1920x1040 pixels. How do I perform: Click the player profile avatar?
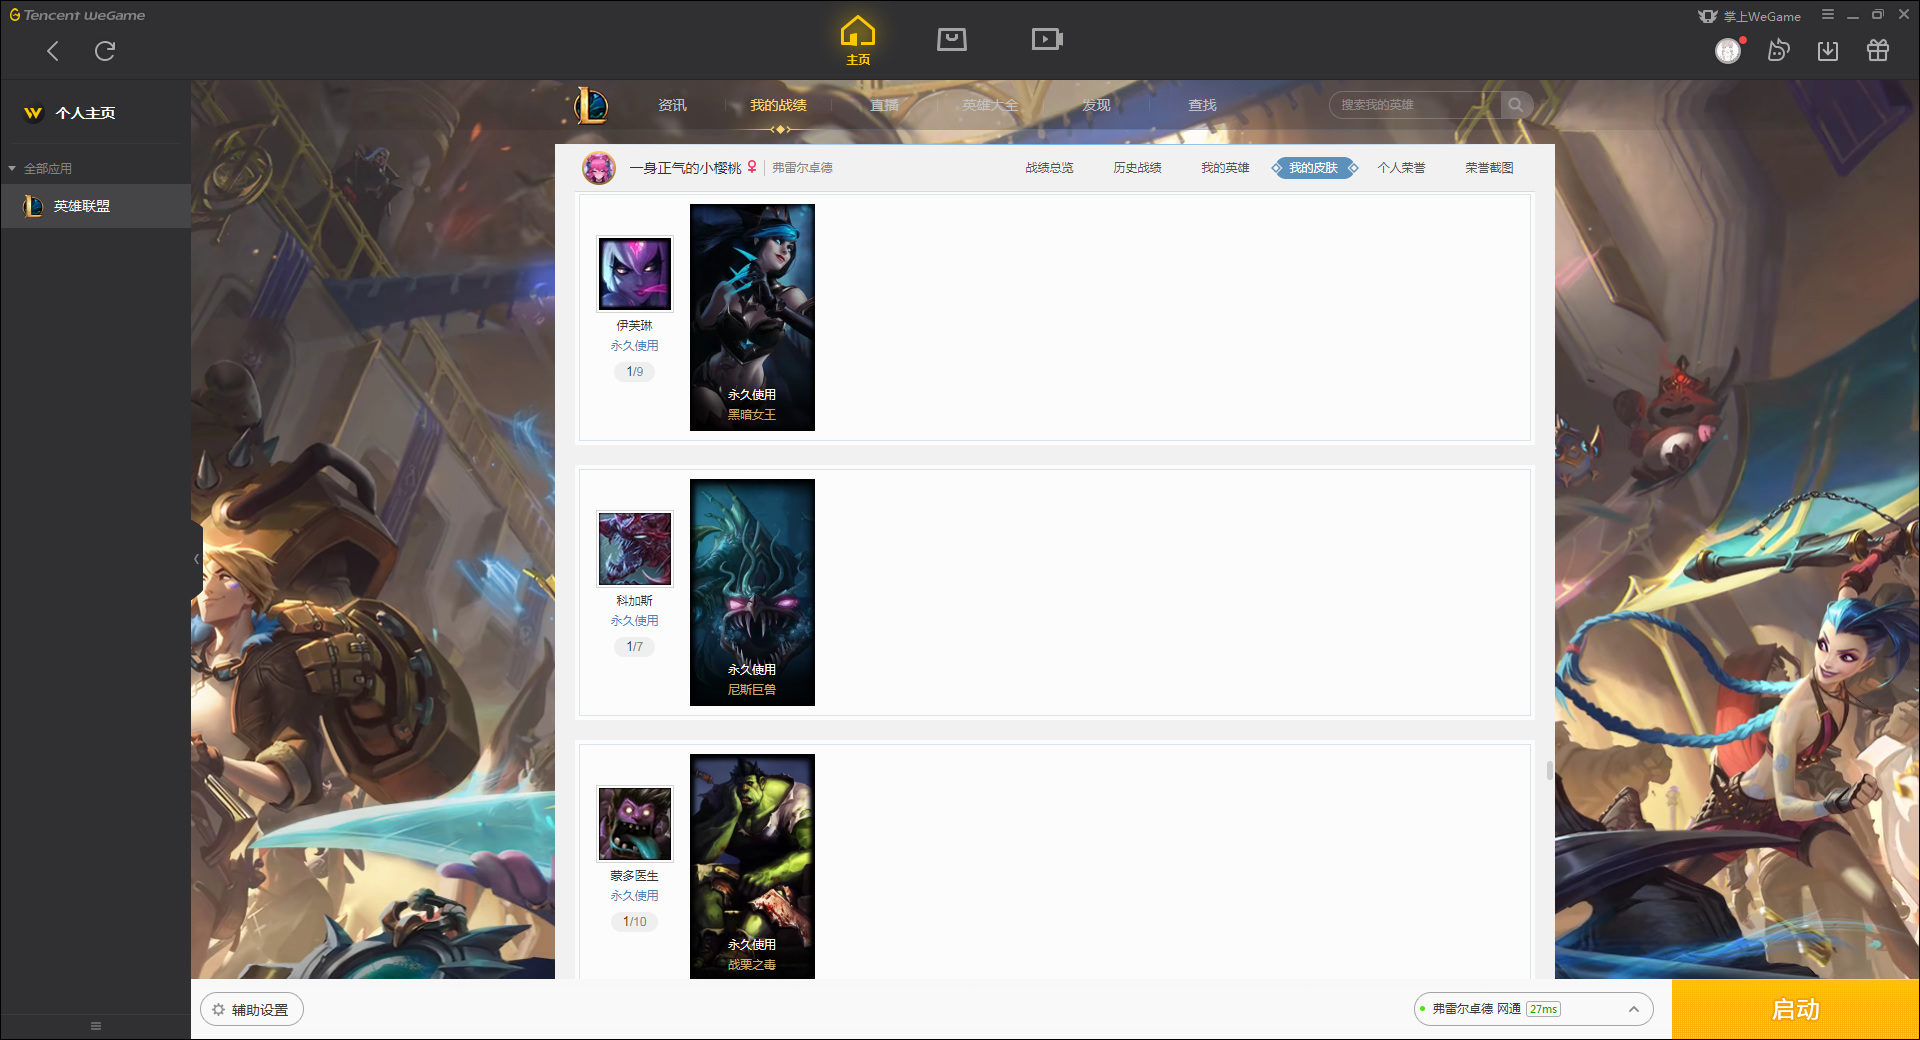pos(599,168)
